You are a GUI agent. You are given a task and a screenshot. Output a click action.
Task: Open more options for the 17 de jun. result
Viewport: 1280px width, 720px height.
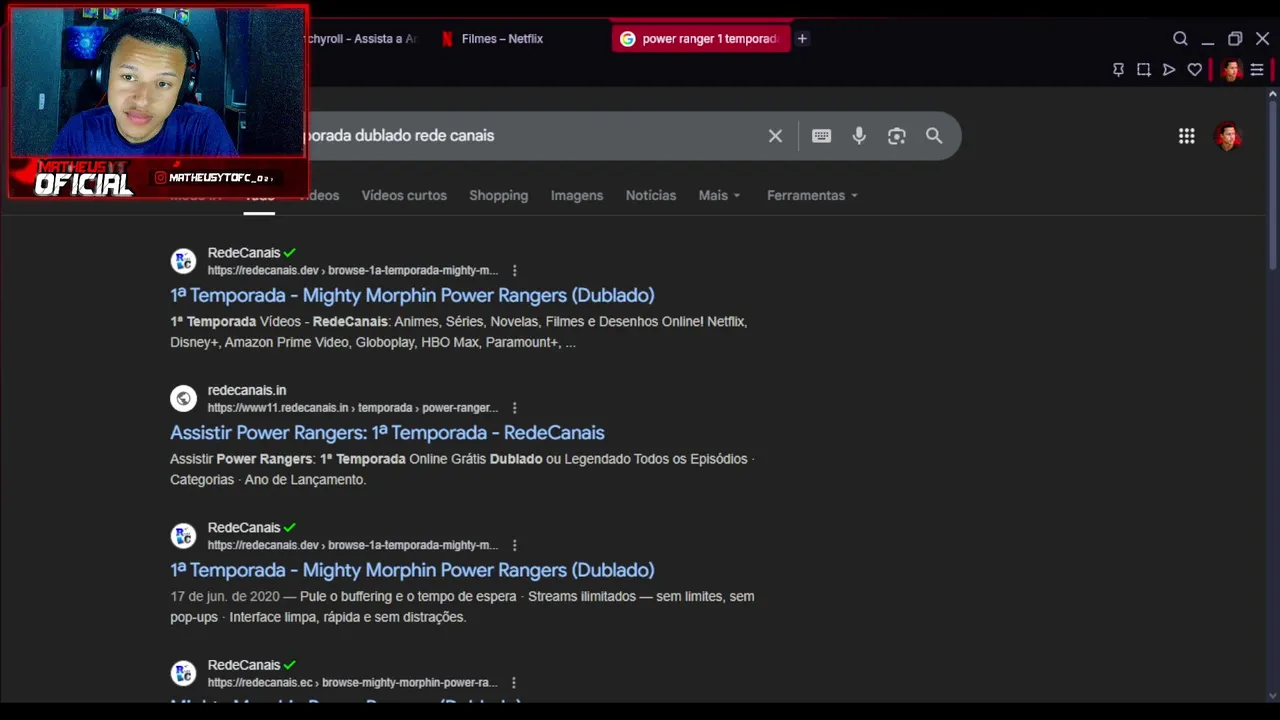click(514, 546)
